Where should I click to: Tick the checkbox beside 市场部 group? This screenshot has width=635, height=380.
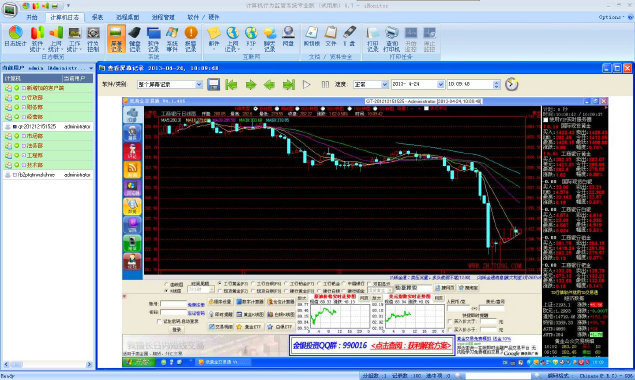tap(23, 136)
